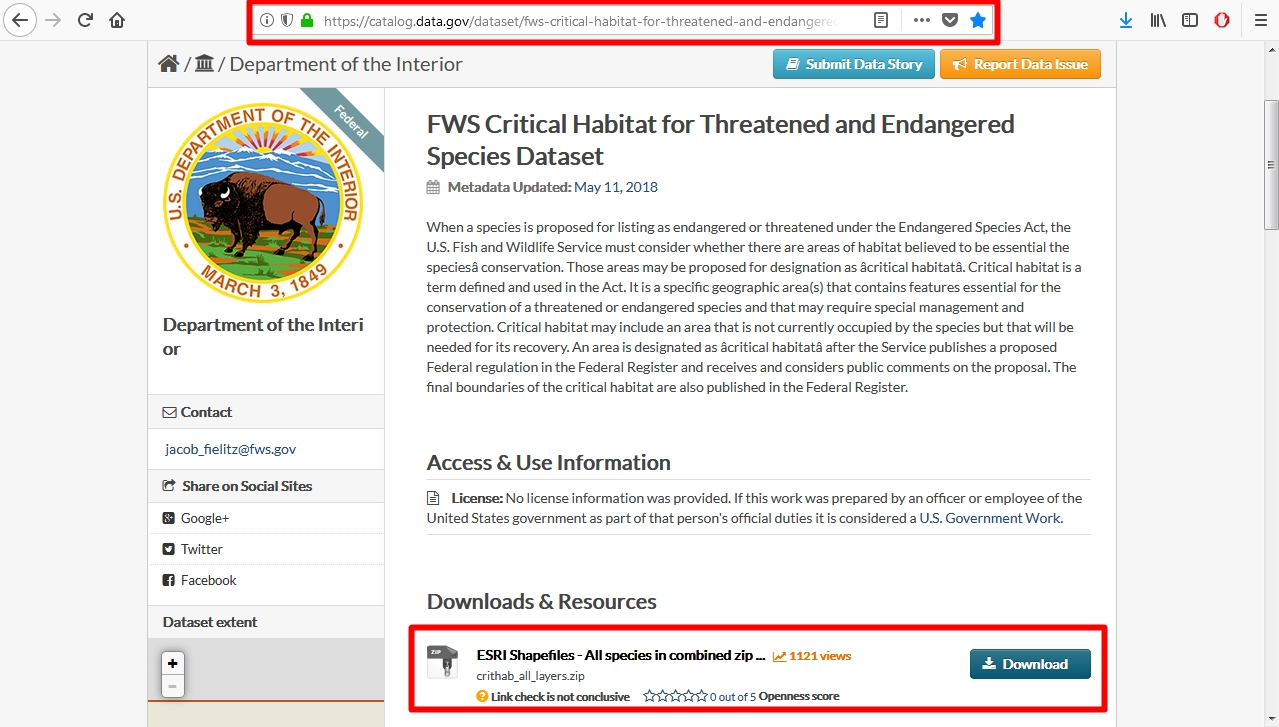Screen dimensions: 1279x727
Task: Open the Library icon
Action: coord(1158,20)
